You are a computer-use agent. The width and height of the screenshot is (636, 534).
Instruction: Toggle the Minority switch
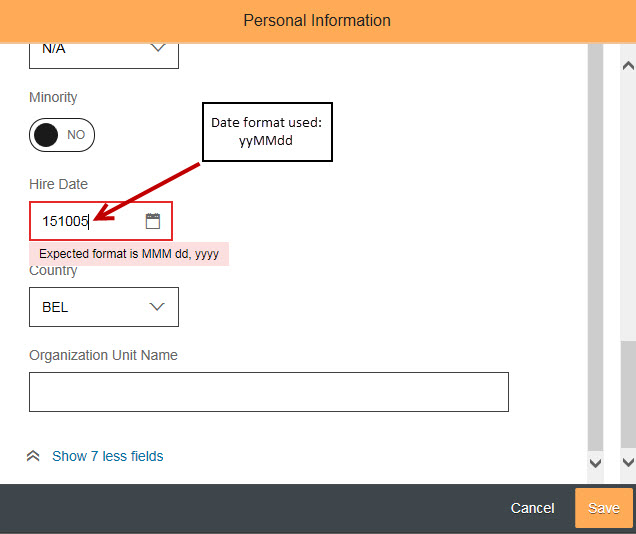62,135
